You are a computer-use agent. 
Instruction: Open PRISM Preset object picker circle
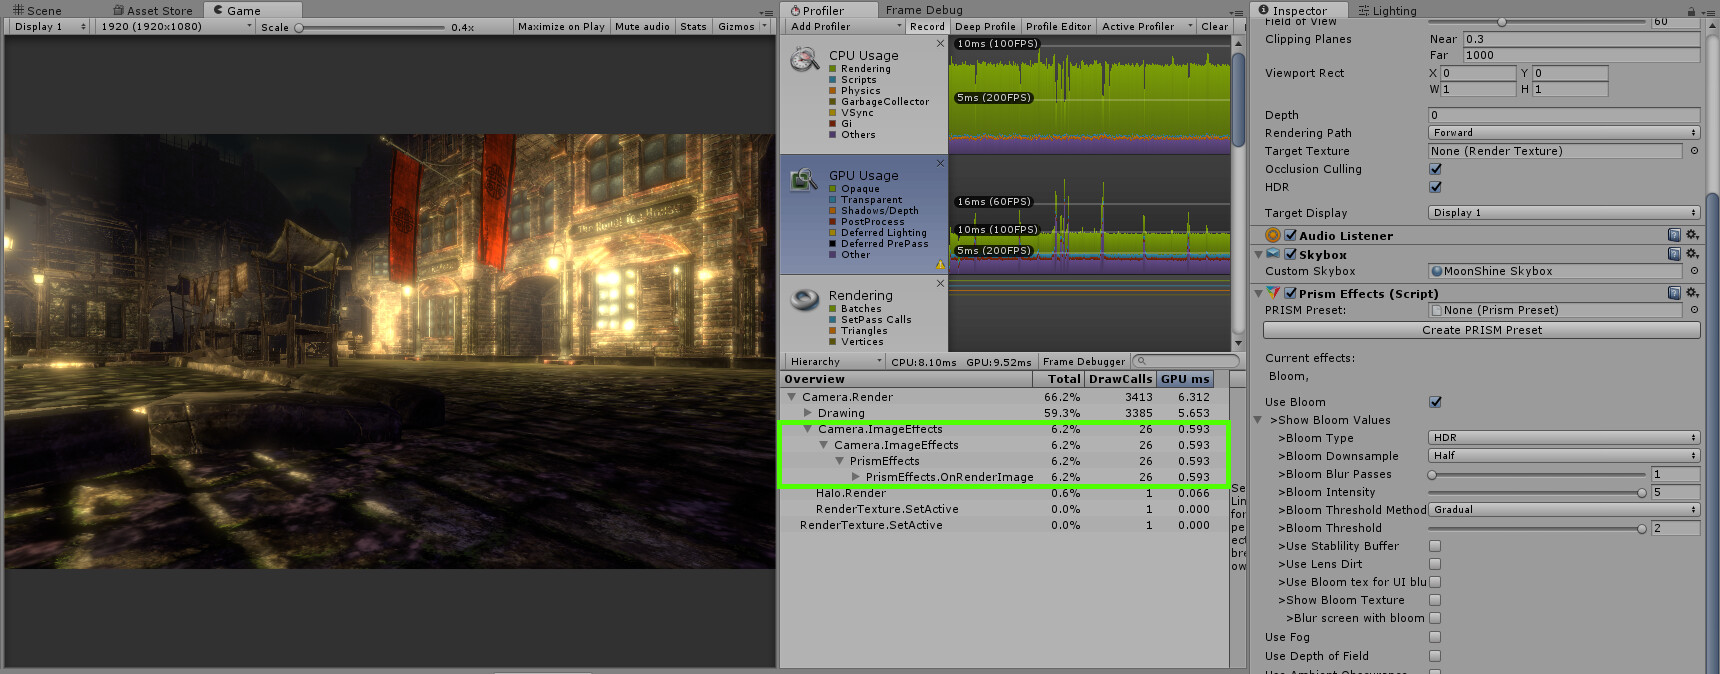point(1694,310)
